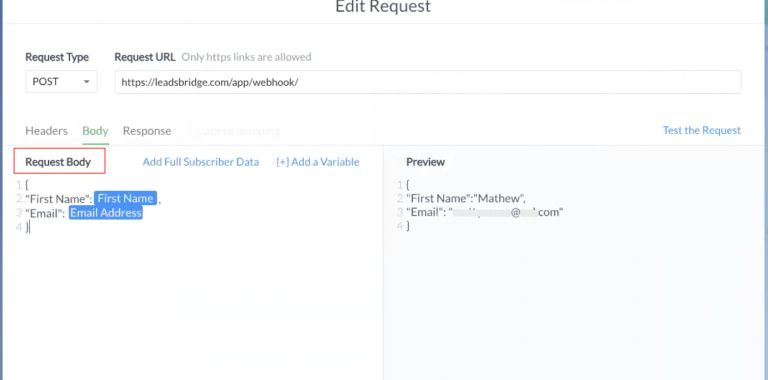The image size is (768, 380).
Task: Click the Request URL input field
Action: 428,82
